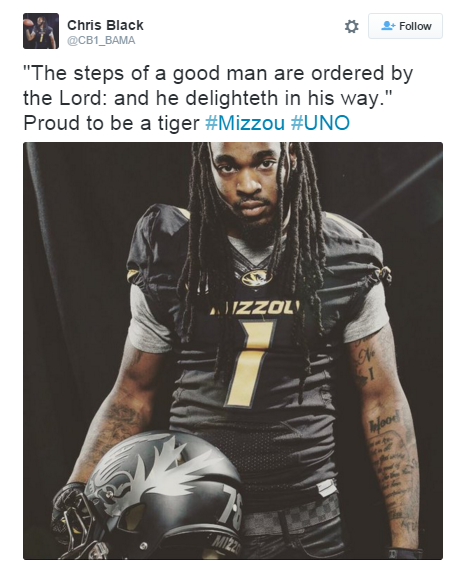Open the #UNO hashtag

click(320, 123)
